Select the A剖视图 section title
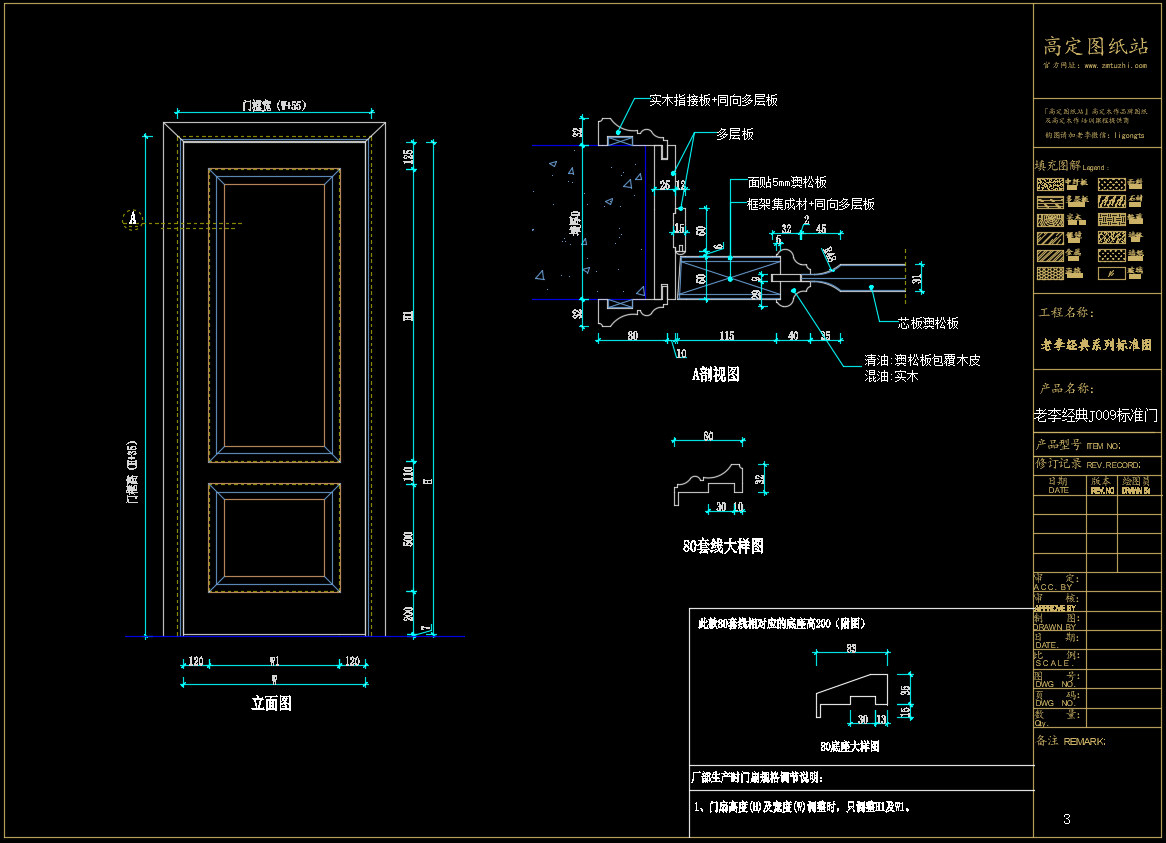Screen dimensions: 1166x843 pyautogui.click(x=716, y=375)
